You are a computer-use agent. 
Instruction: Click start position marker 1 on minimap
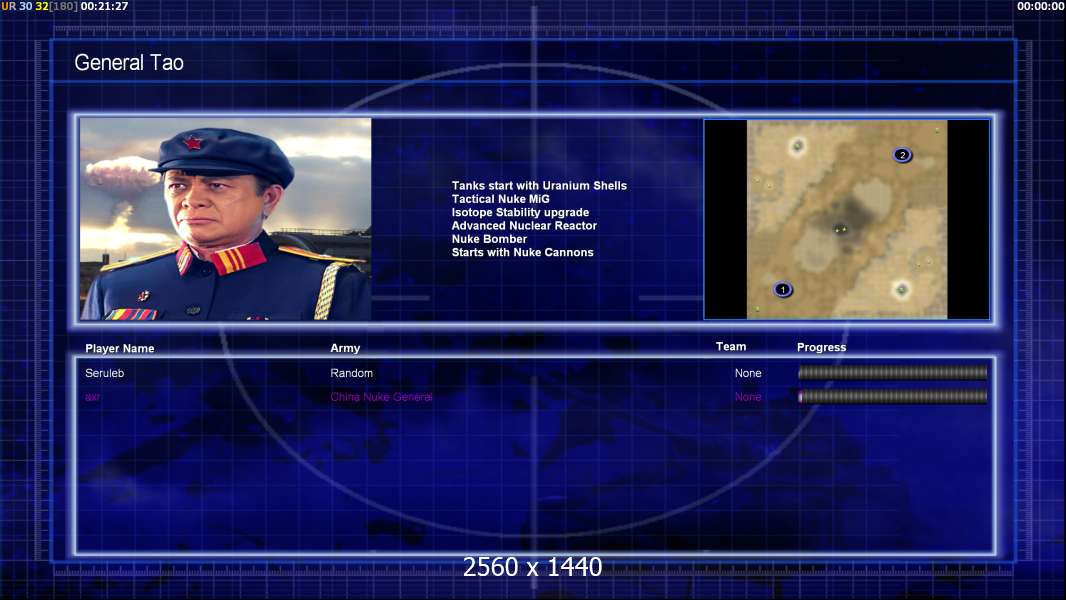click(x=783, y=289)
